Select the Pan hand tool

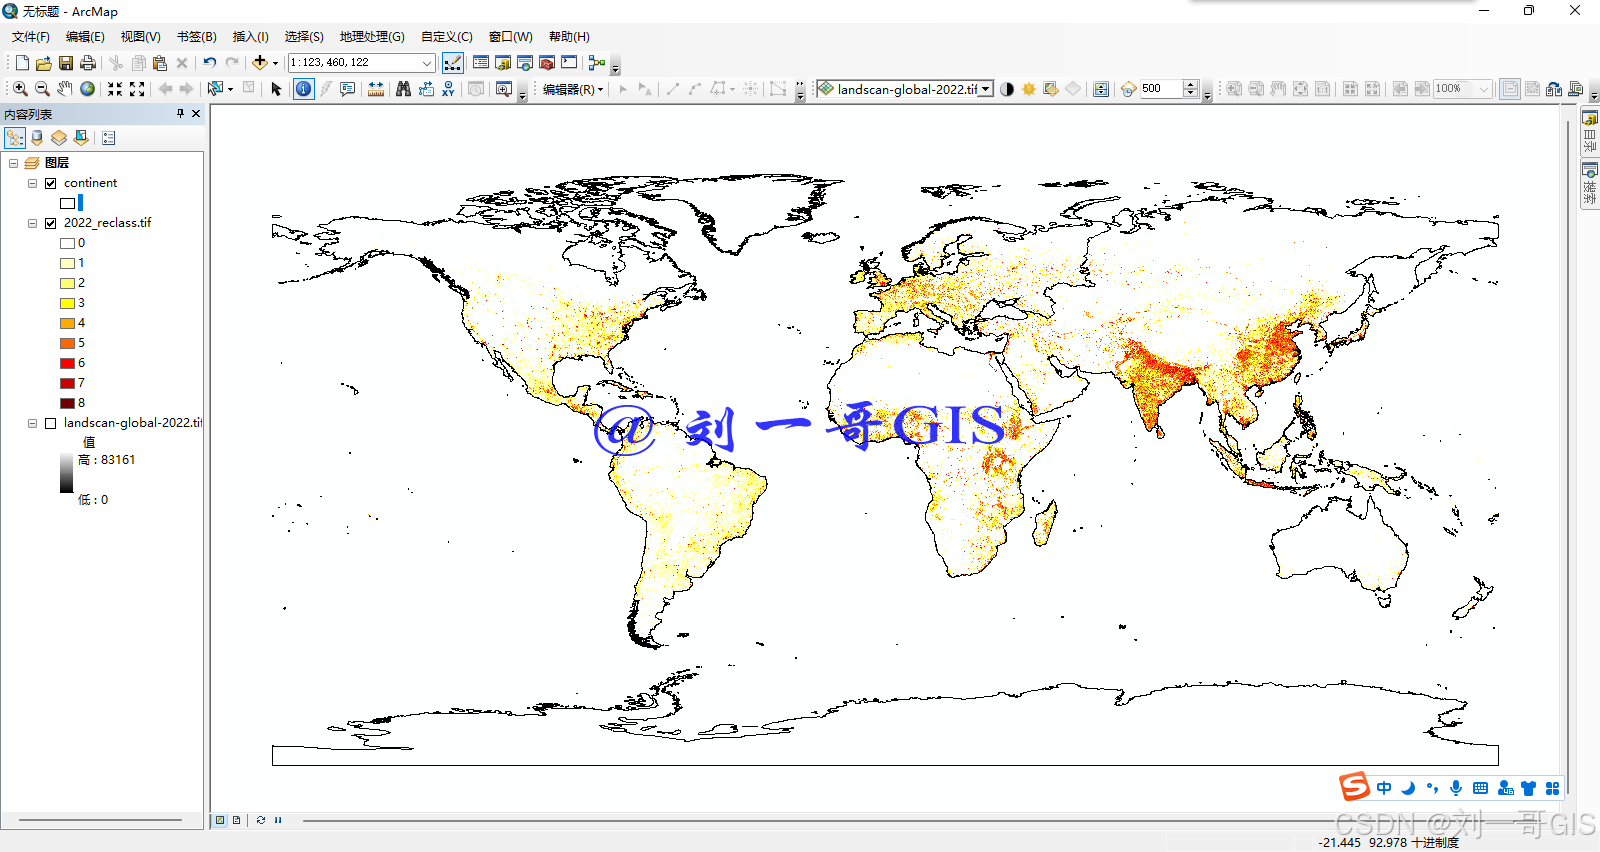coord(65,89)
